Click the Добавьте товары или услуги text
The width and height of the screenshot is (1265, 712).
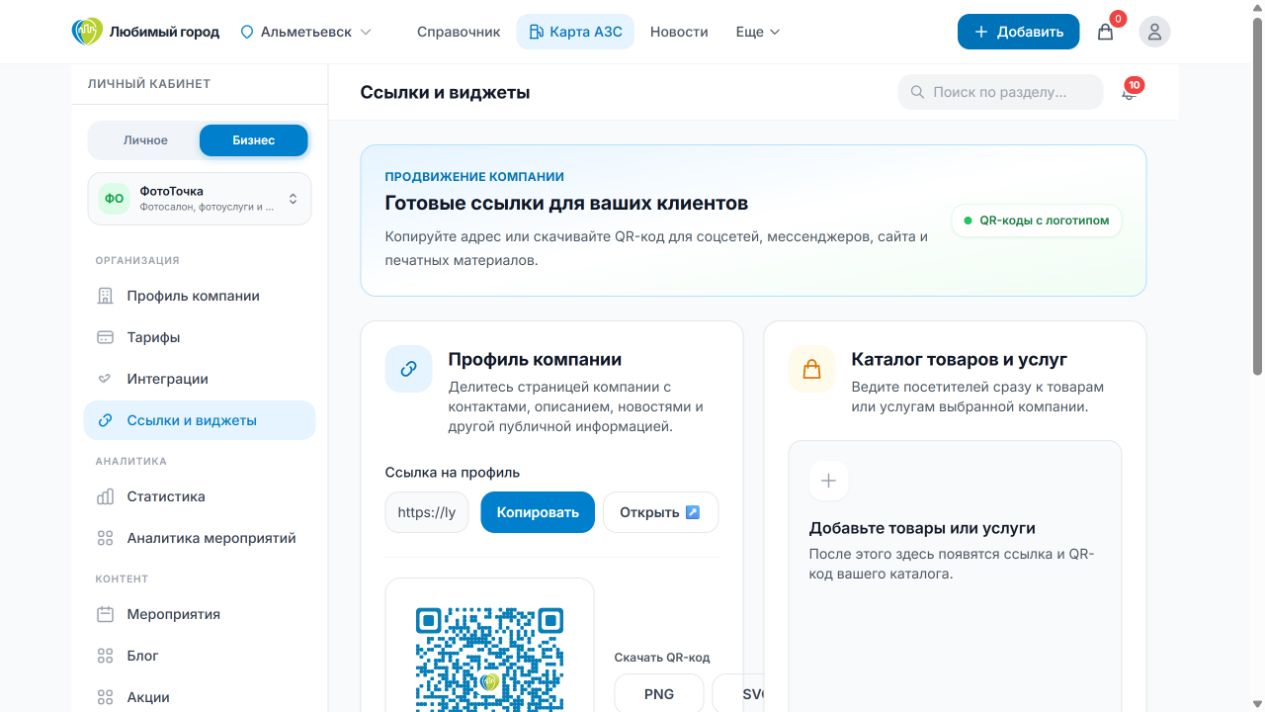point(922,528)
